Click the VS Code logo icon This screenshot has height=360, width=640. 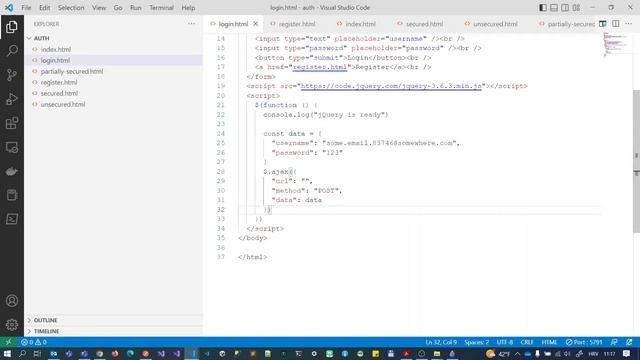[x=9, y=8]
